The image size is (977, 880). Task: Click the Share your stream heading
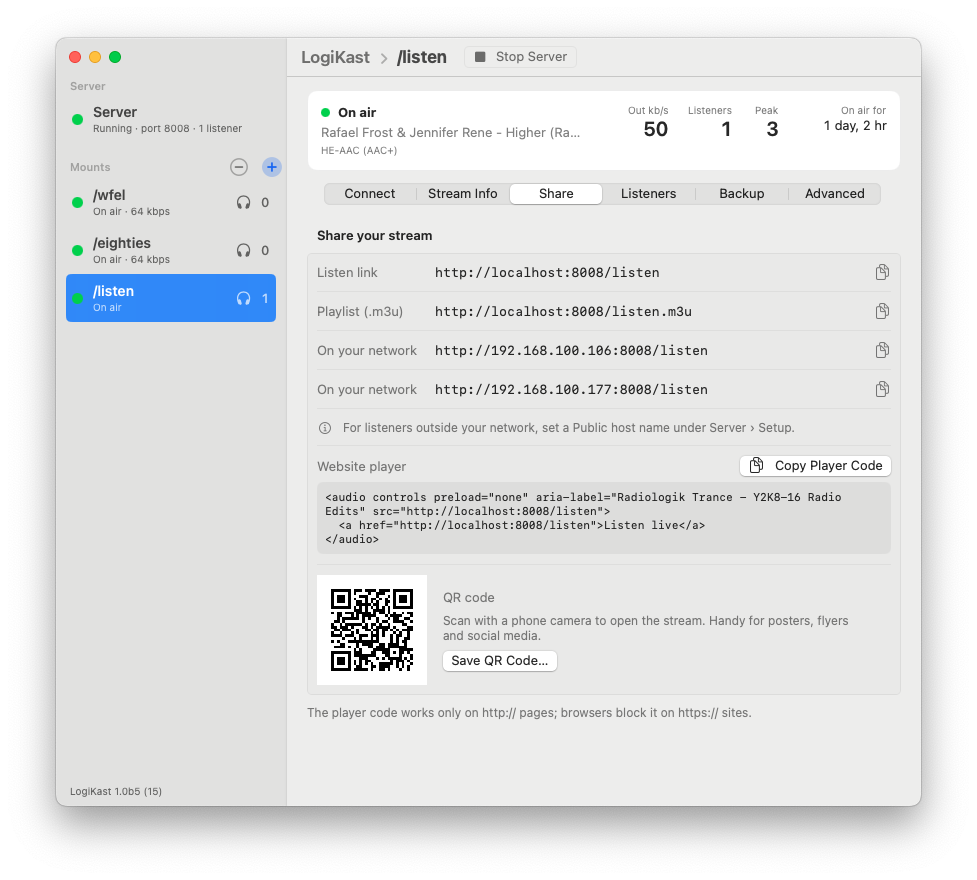[x=374, y=236]
